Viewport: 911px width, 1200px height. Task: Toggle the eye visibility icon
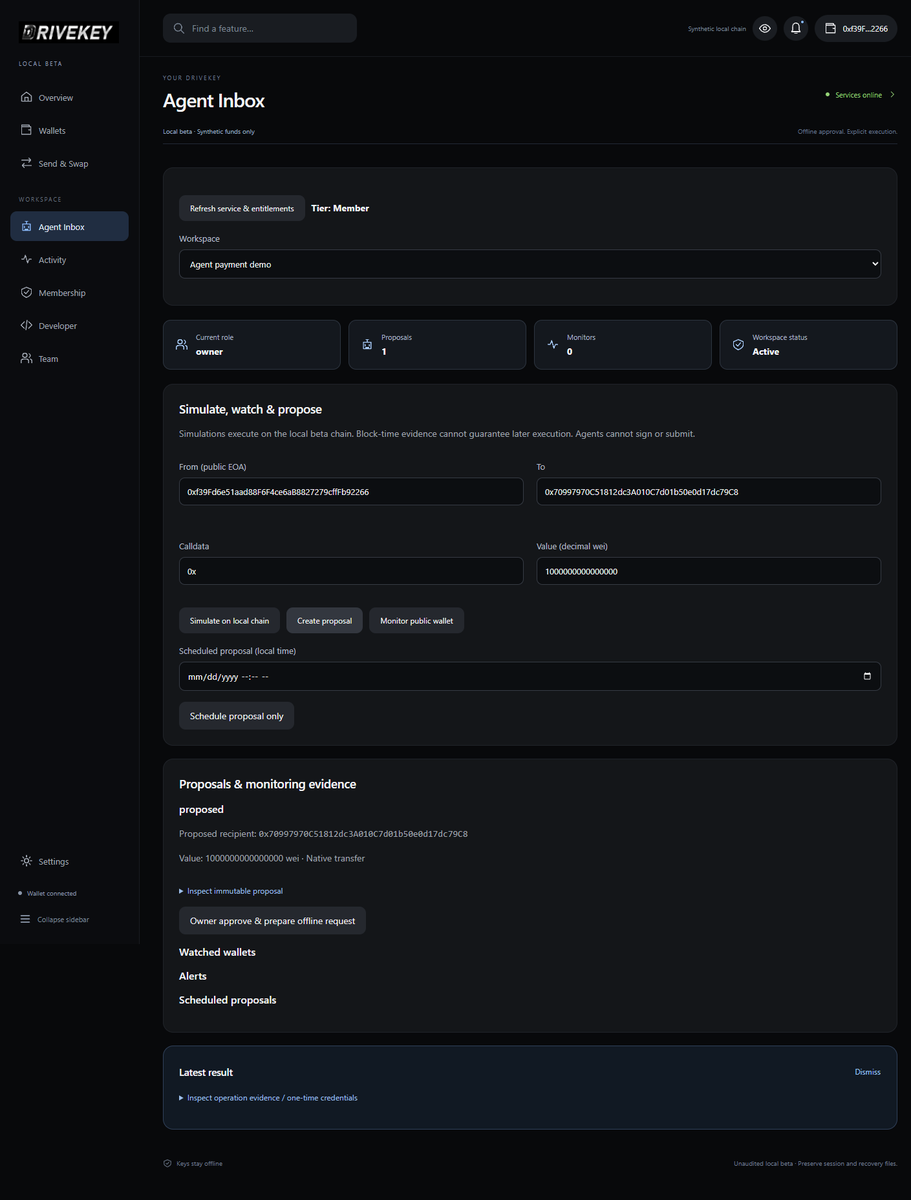point(765,28)
